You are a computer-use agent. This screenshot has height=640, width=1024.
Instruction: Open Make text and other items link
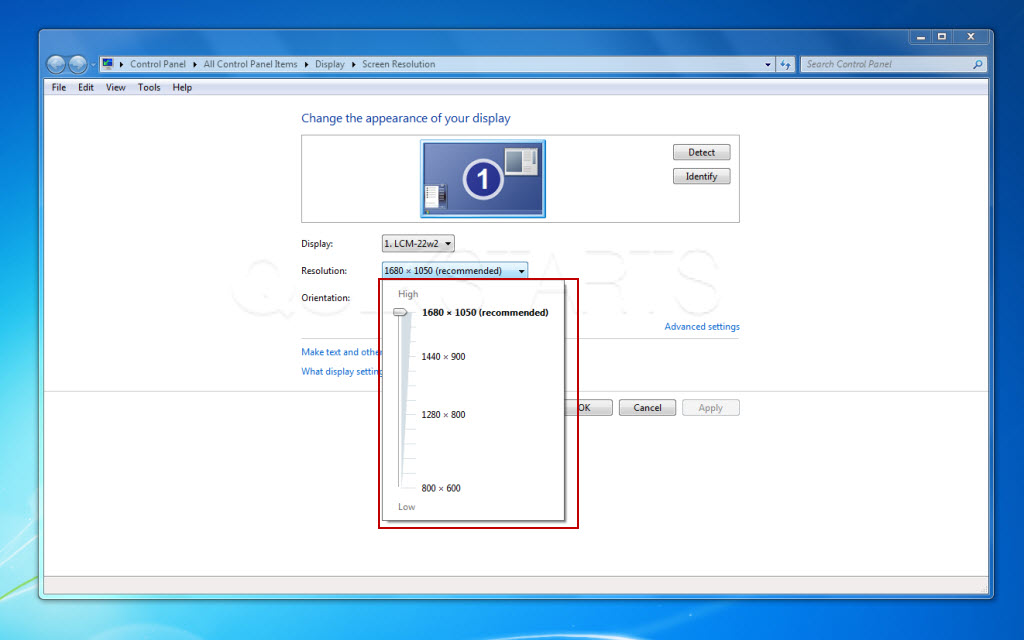pos(341,352)
